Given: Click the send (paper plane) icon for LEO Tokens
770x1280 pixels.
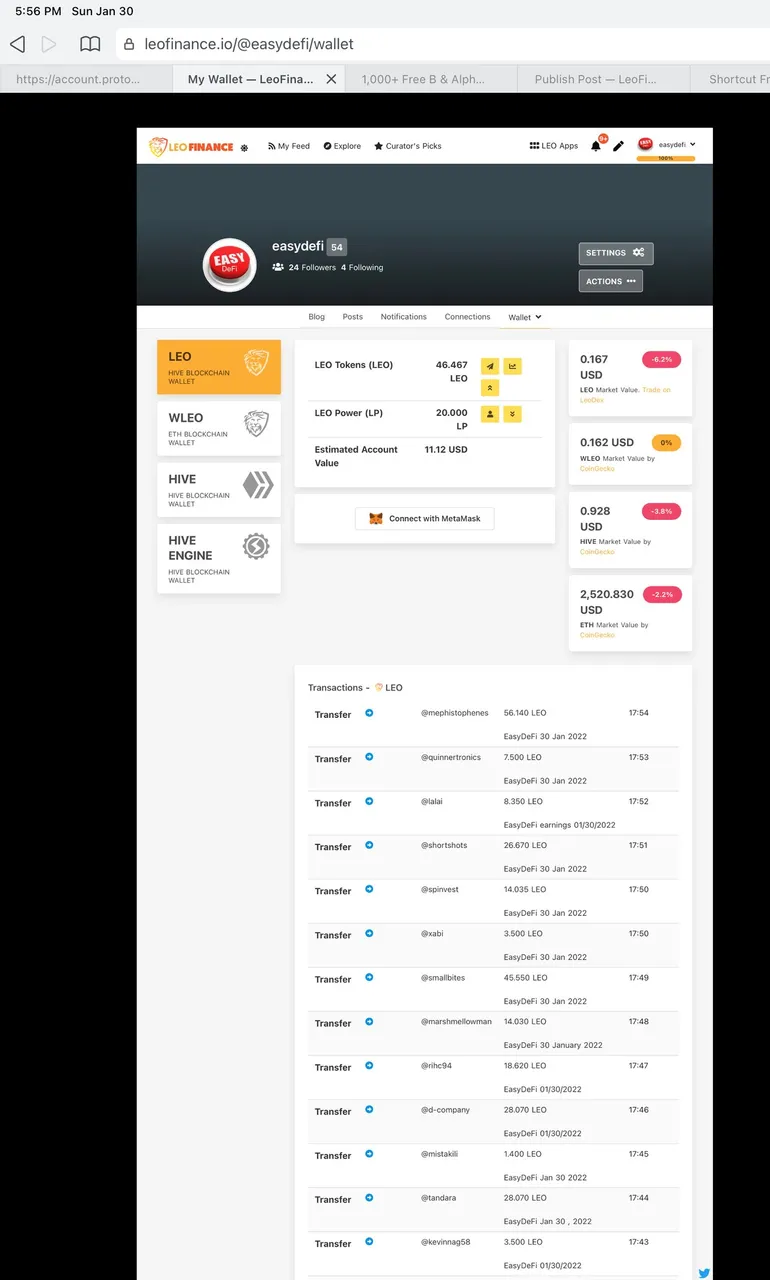Looking at the screenshot, I should (490, 366).
